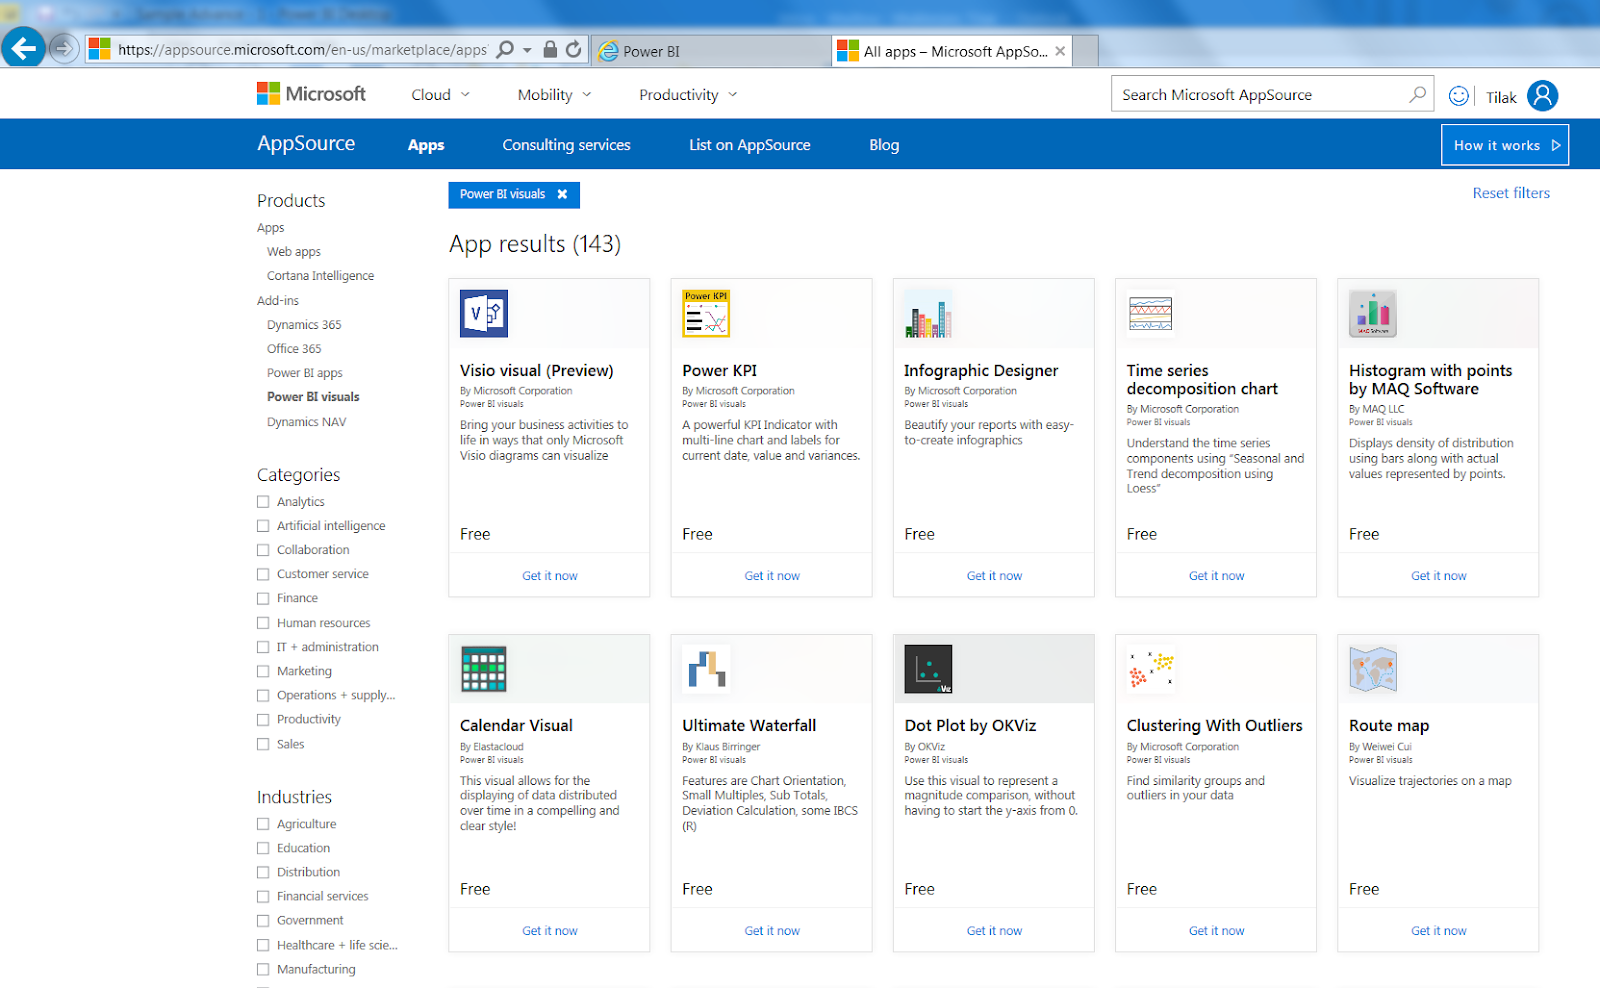Select Dynamics NAV under Add-ins
Screen dimensions: 1600x988
click(306, 422)
